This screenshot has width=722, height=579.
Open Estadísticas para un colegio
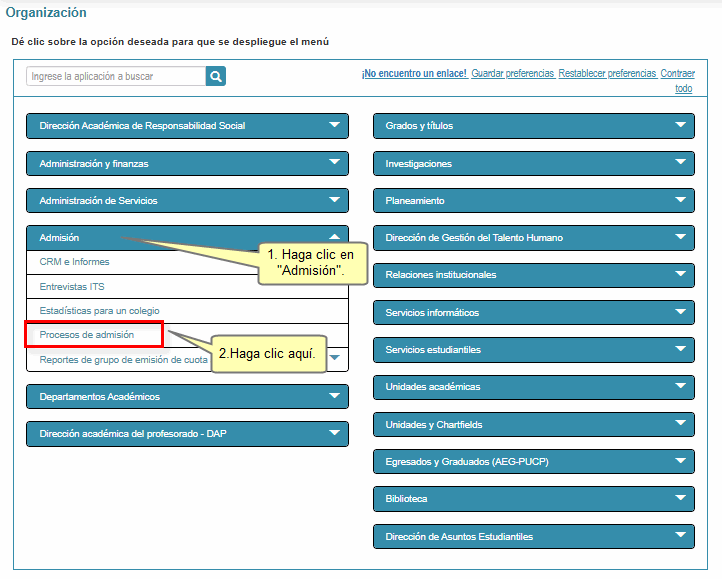coord(99,311)
